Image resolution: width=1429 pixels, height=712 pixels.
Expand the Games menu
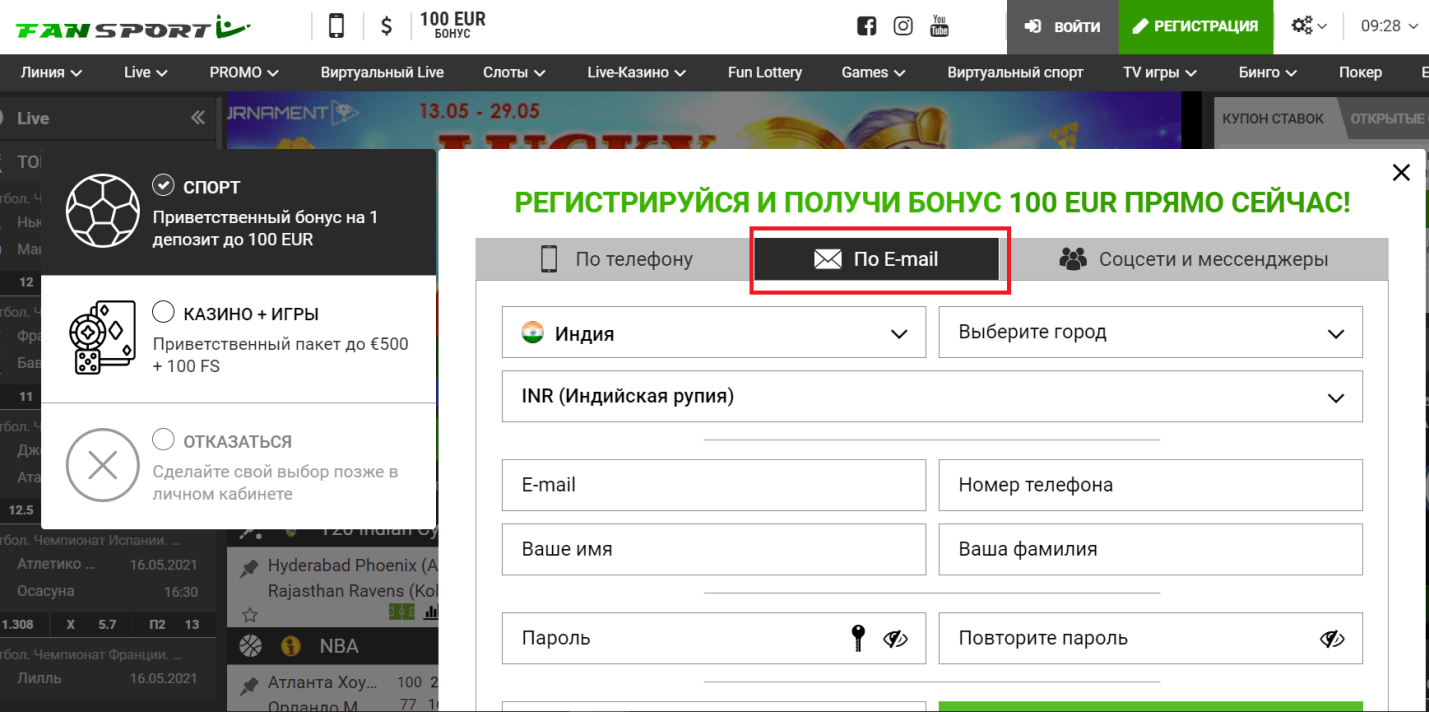873,72
